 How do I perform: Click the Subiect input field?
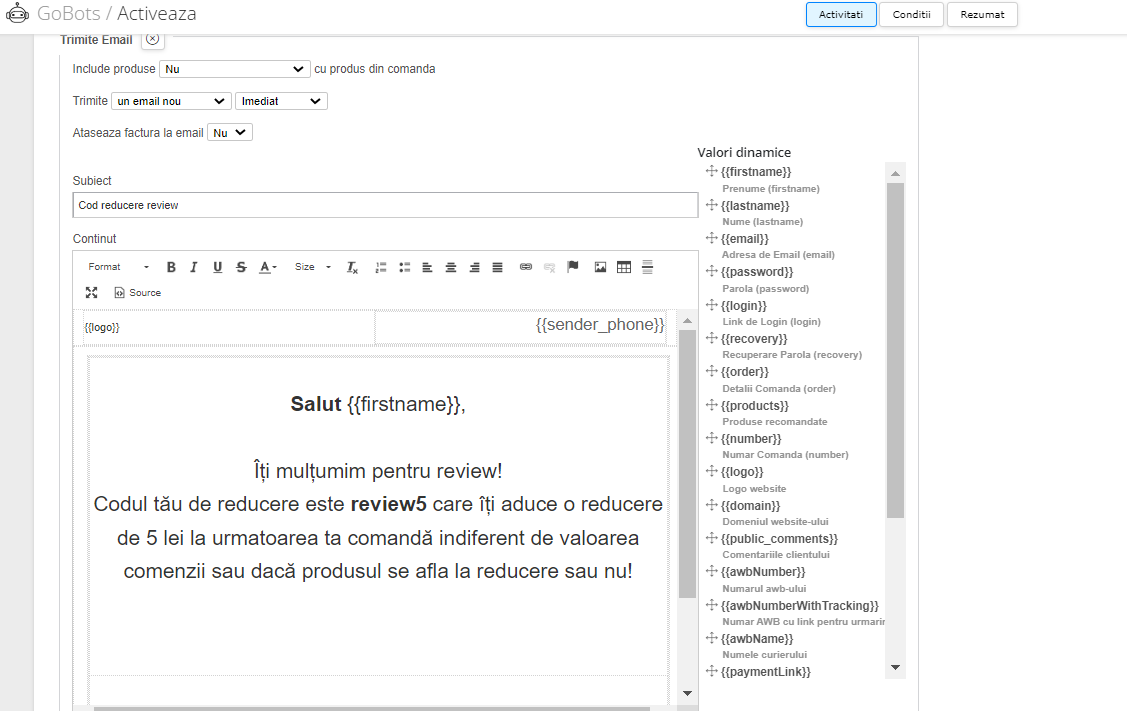385,205
